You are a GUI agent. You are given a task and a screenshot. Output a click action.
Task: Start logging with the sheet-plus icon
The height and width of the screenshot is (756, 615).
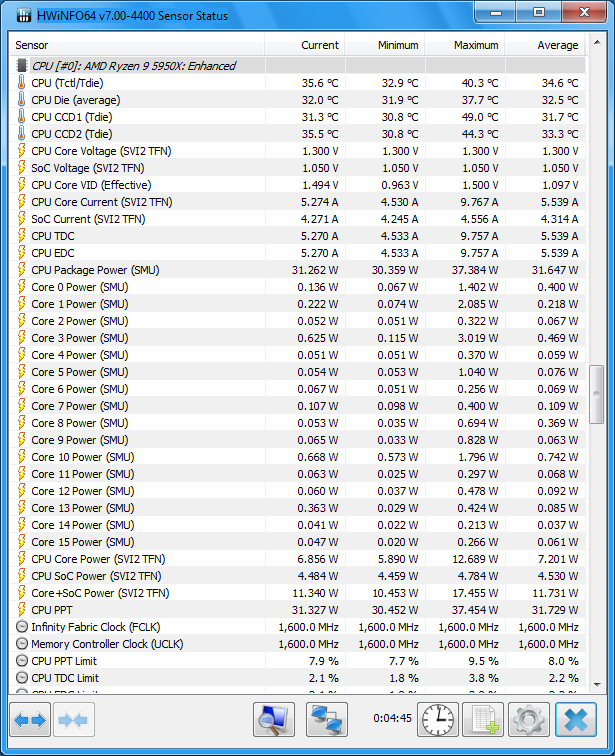click(x=483, y=720)
